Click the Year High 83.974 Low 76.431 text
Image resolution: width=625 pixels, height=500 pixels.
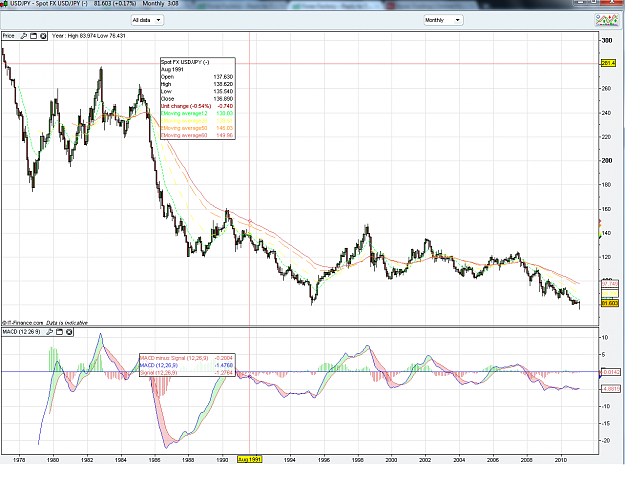(88, 36)
